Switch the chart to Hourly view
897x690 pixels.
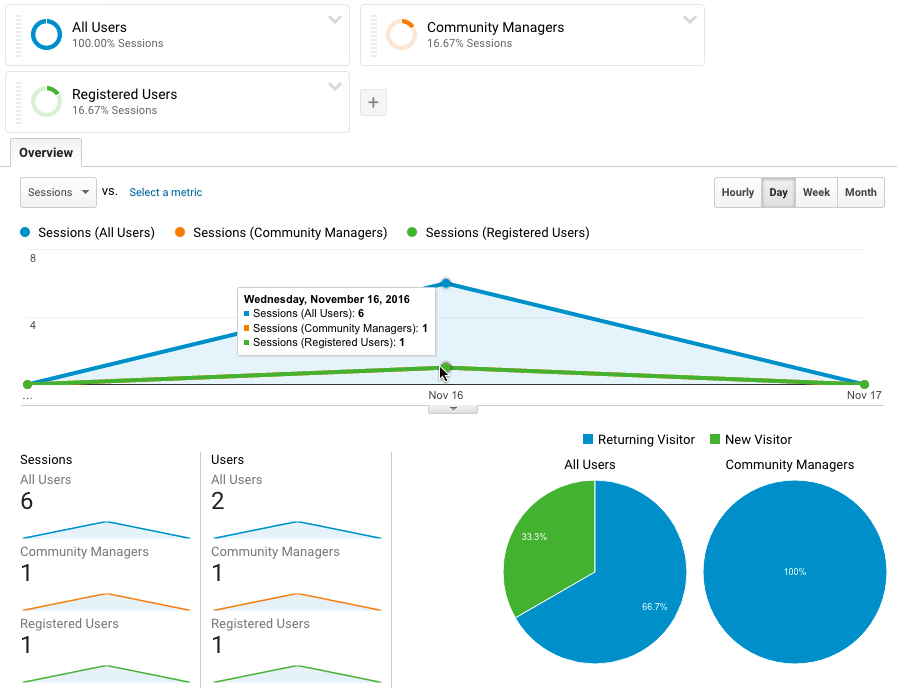737,192
